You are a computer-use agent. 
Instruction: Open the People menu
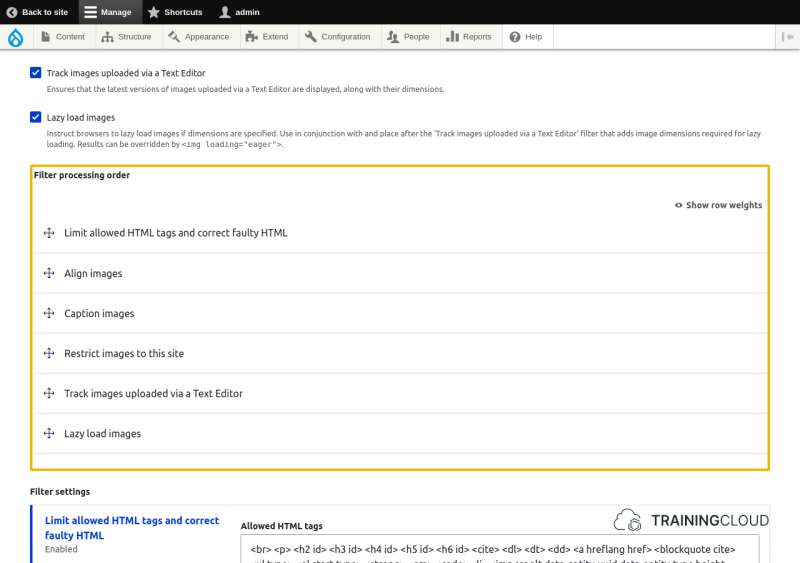(411, 37)
